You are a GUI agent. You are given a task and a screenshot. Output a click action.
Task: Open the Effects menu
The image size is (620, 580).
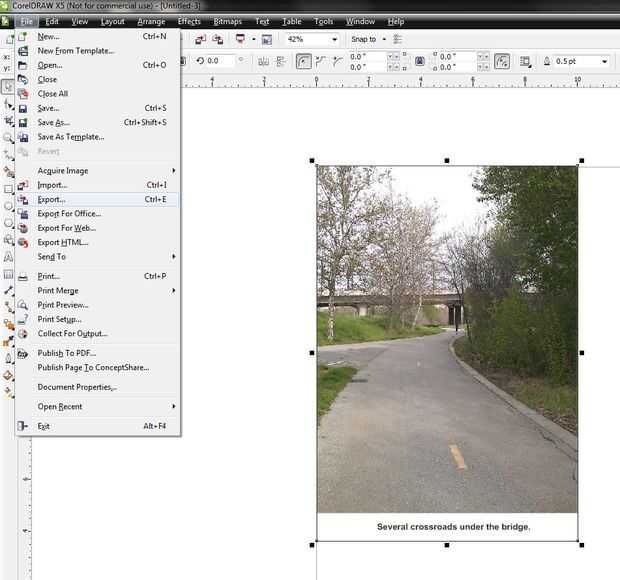click(x=189, y=21)
